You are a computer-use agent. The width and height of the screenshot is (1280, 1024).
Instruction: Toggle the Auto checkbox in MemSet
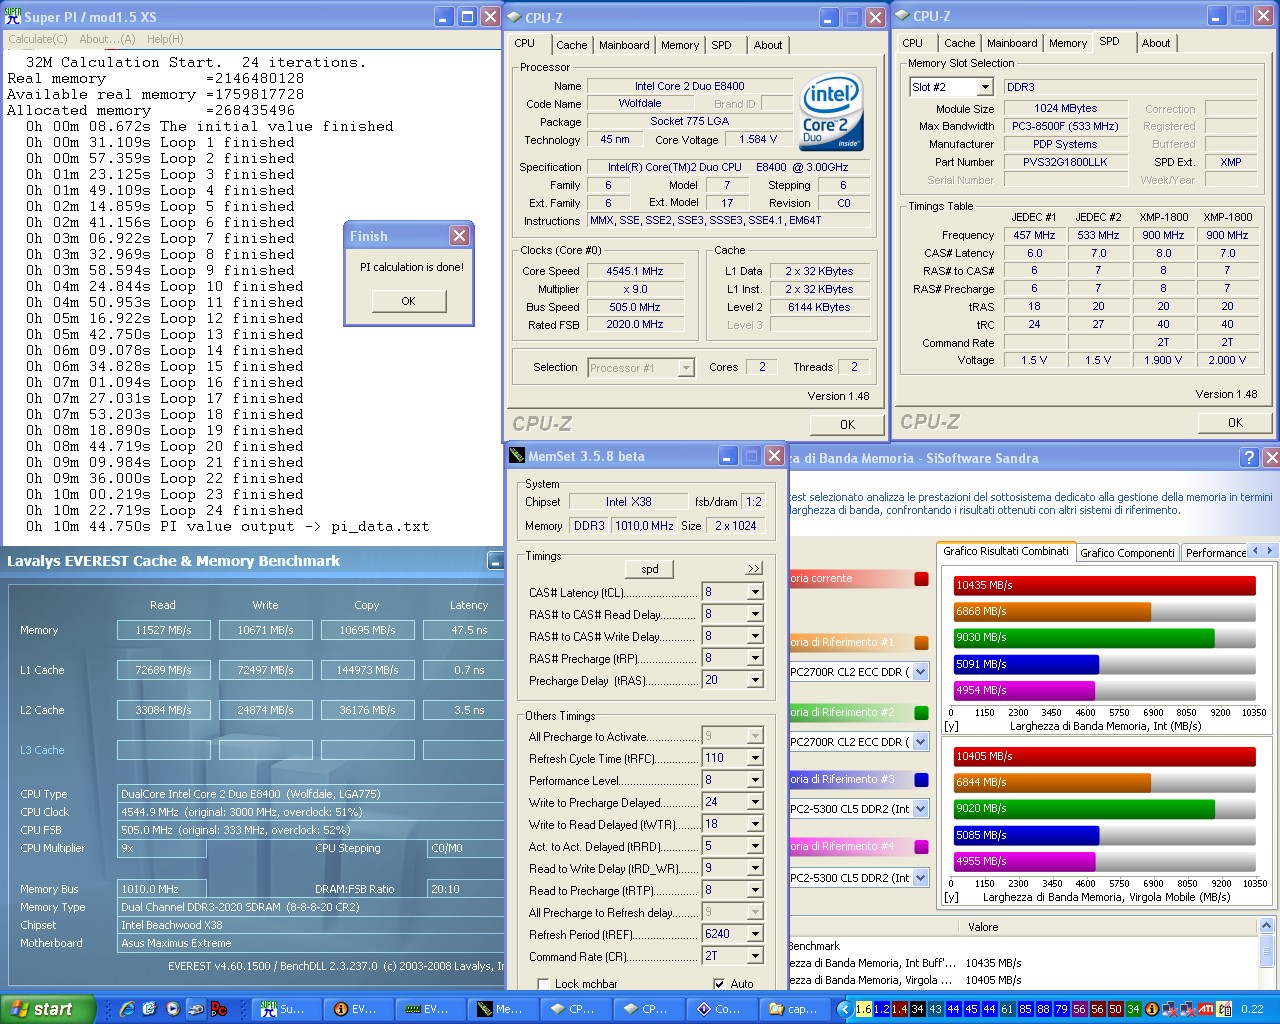point(719,984)
